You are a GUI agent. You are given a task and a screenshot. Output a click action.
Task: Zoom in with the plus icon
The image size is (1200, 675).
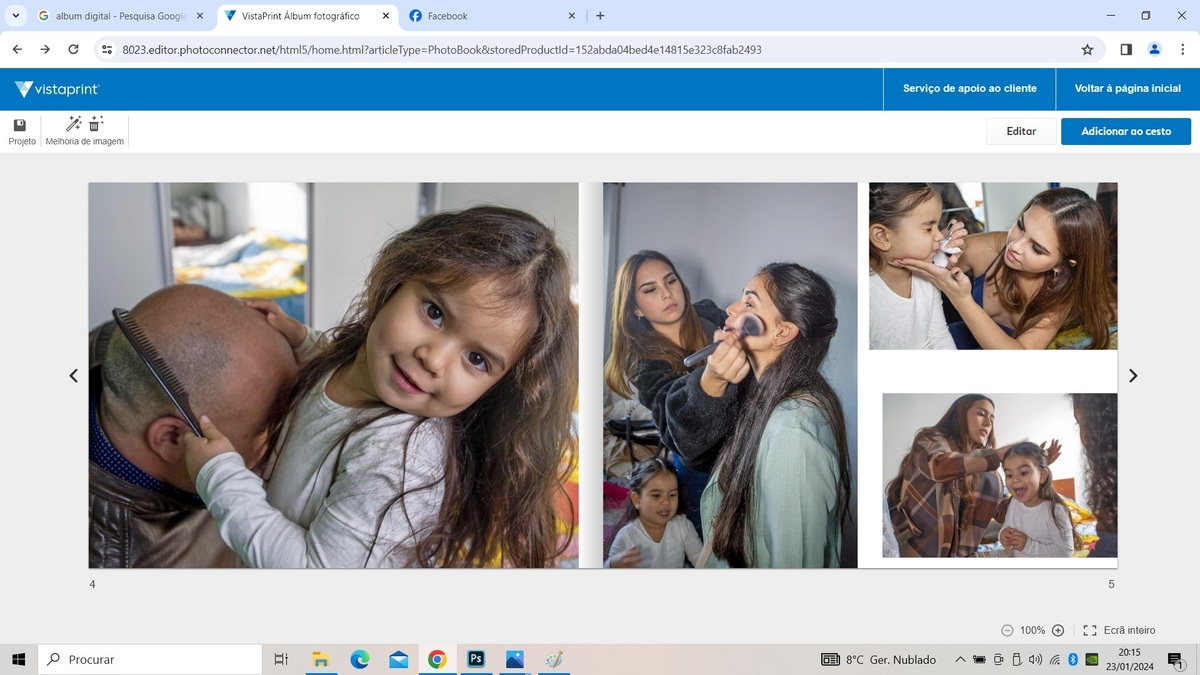coord(1058,630)
